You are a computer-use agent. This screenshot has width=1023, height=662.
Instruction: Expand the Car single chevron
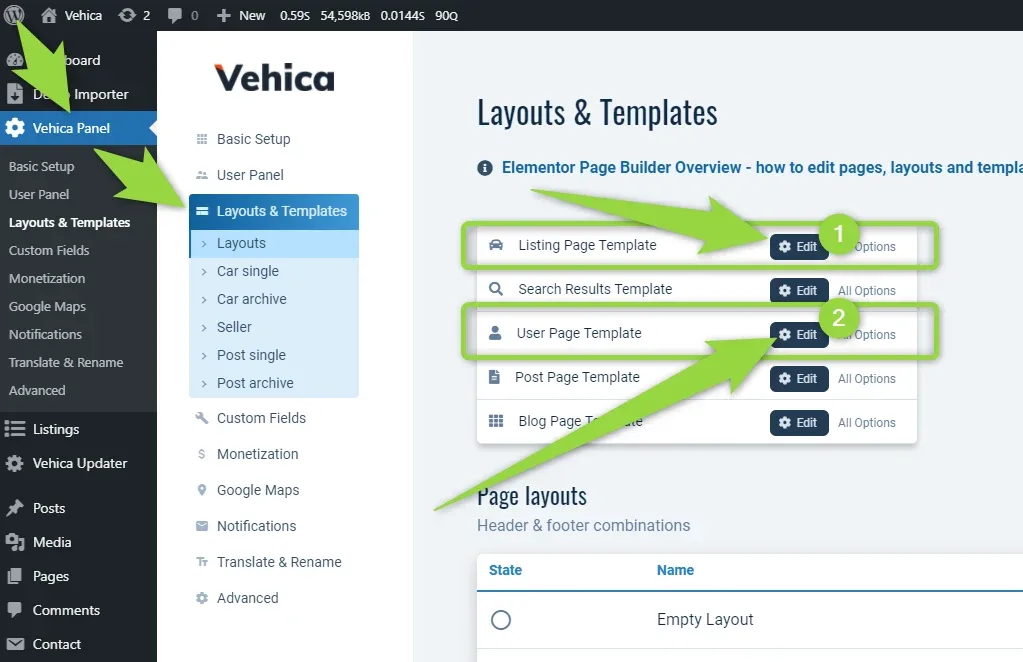click(x=204, y=271)
